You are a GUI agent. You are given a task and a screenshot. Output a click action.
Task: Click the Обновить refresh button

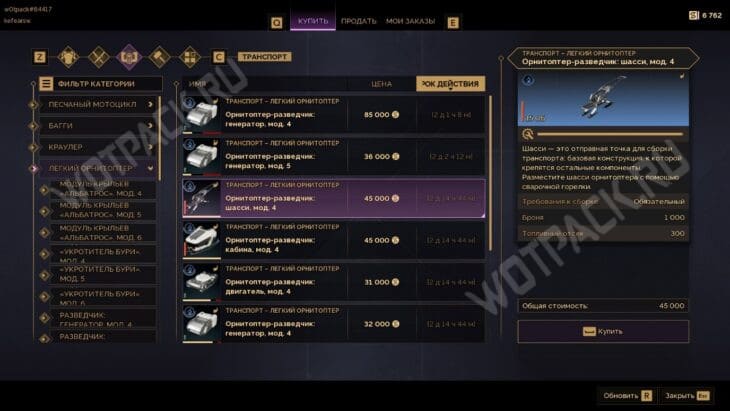[x=627, y=396]
